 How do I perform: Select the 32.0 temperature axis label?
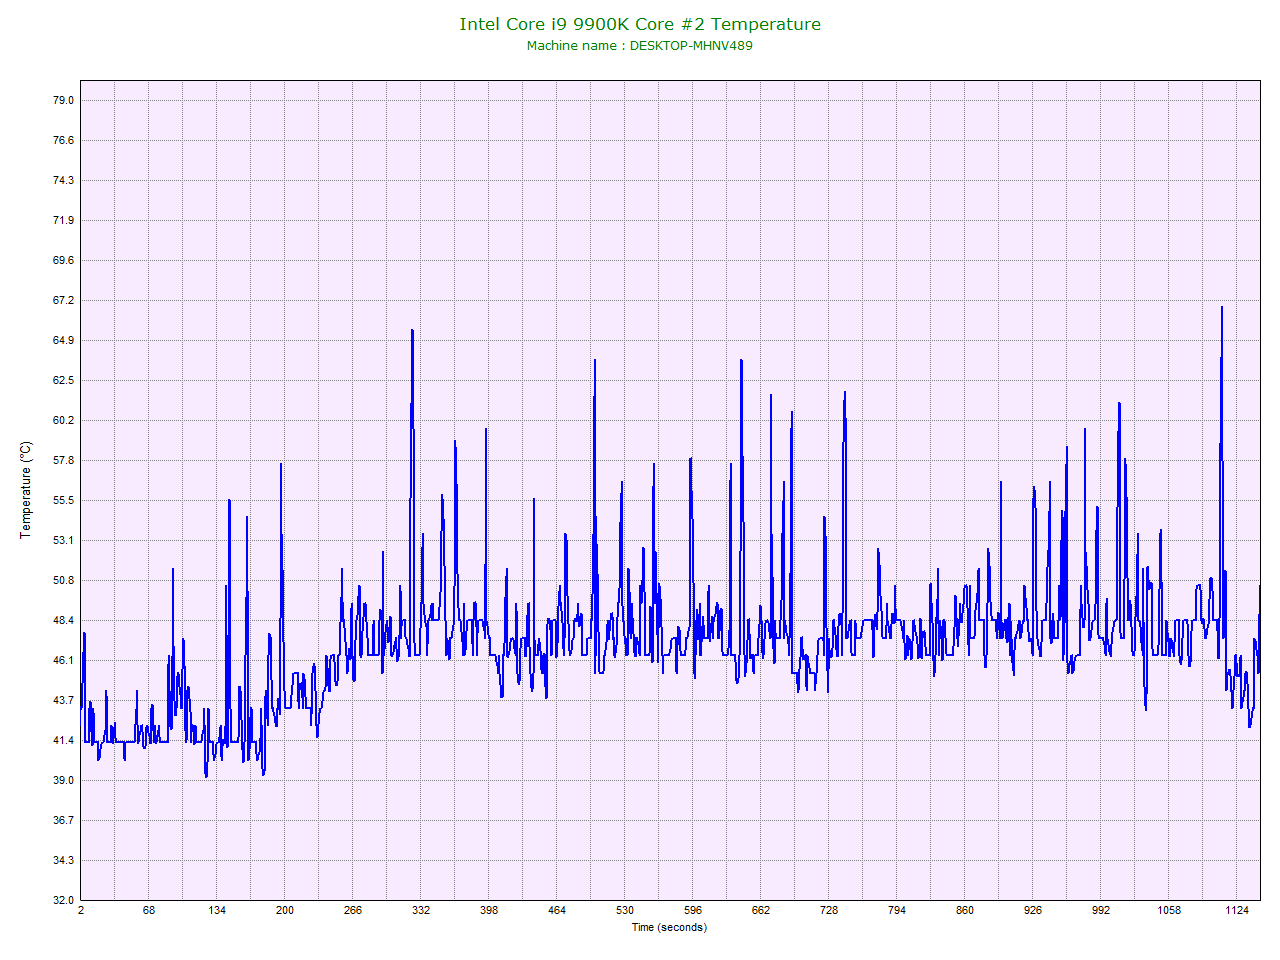click(x=64, y=900)
